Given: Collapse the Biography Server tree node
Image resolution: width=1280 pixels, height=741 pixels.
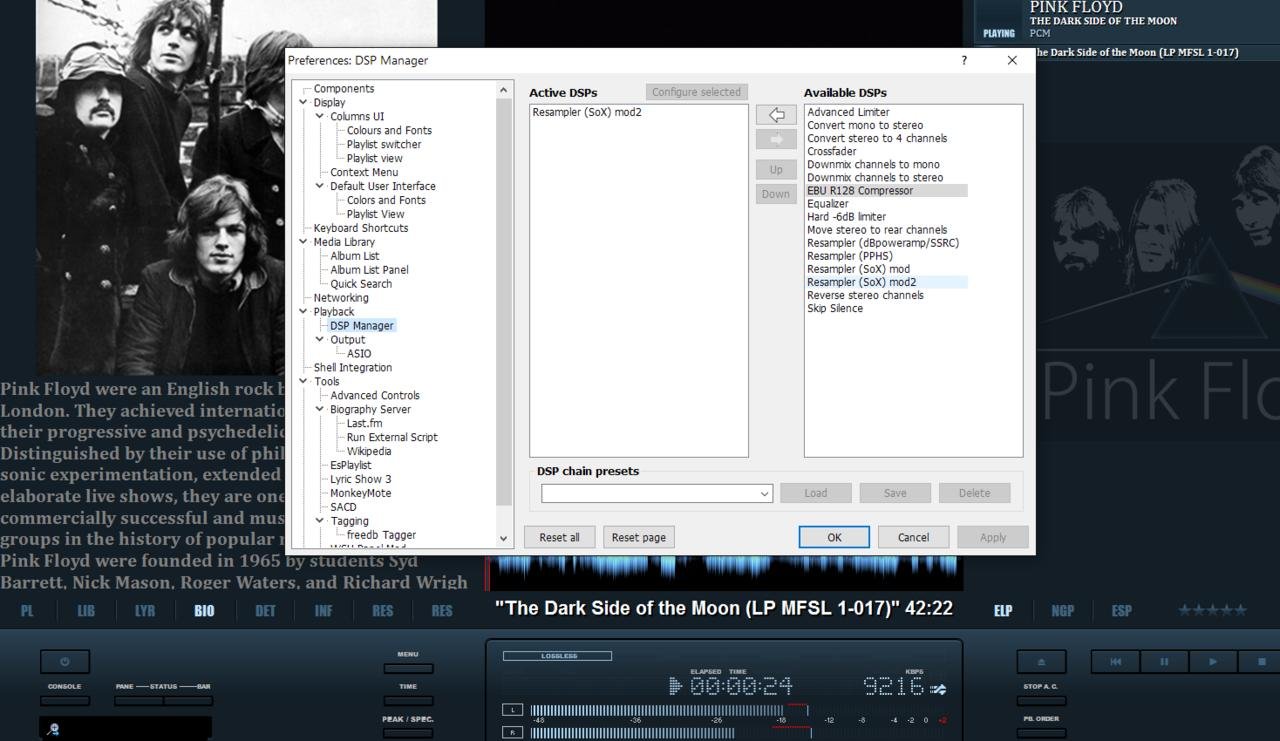Looking at the screenshot, I should 320,409.
